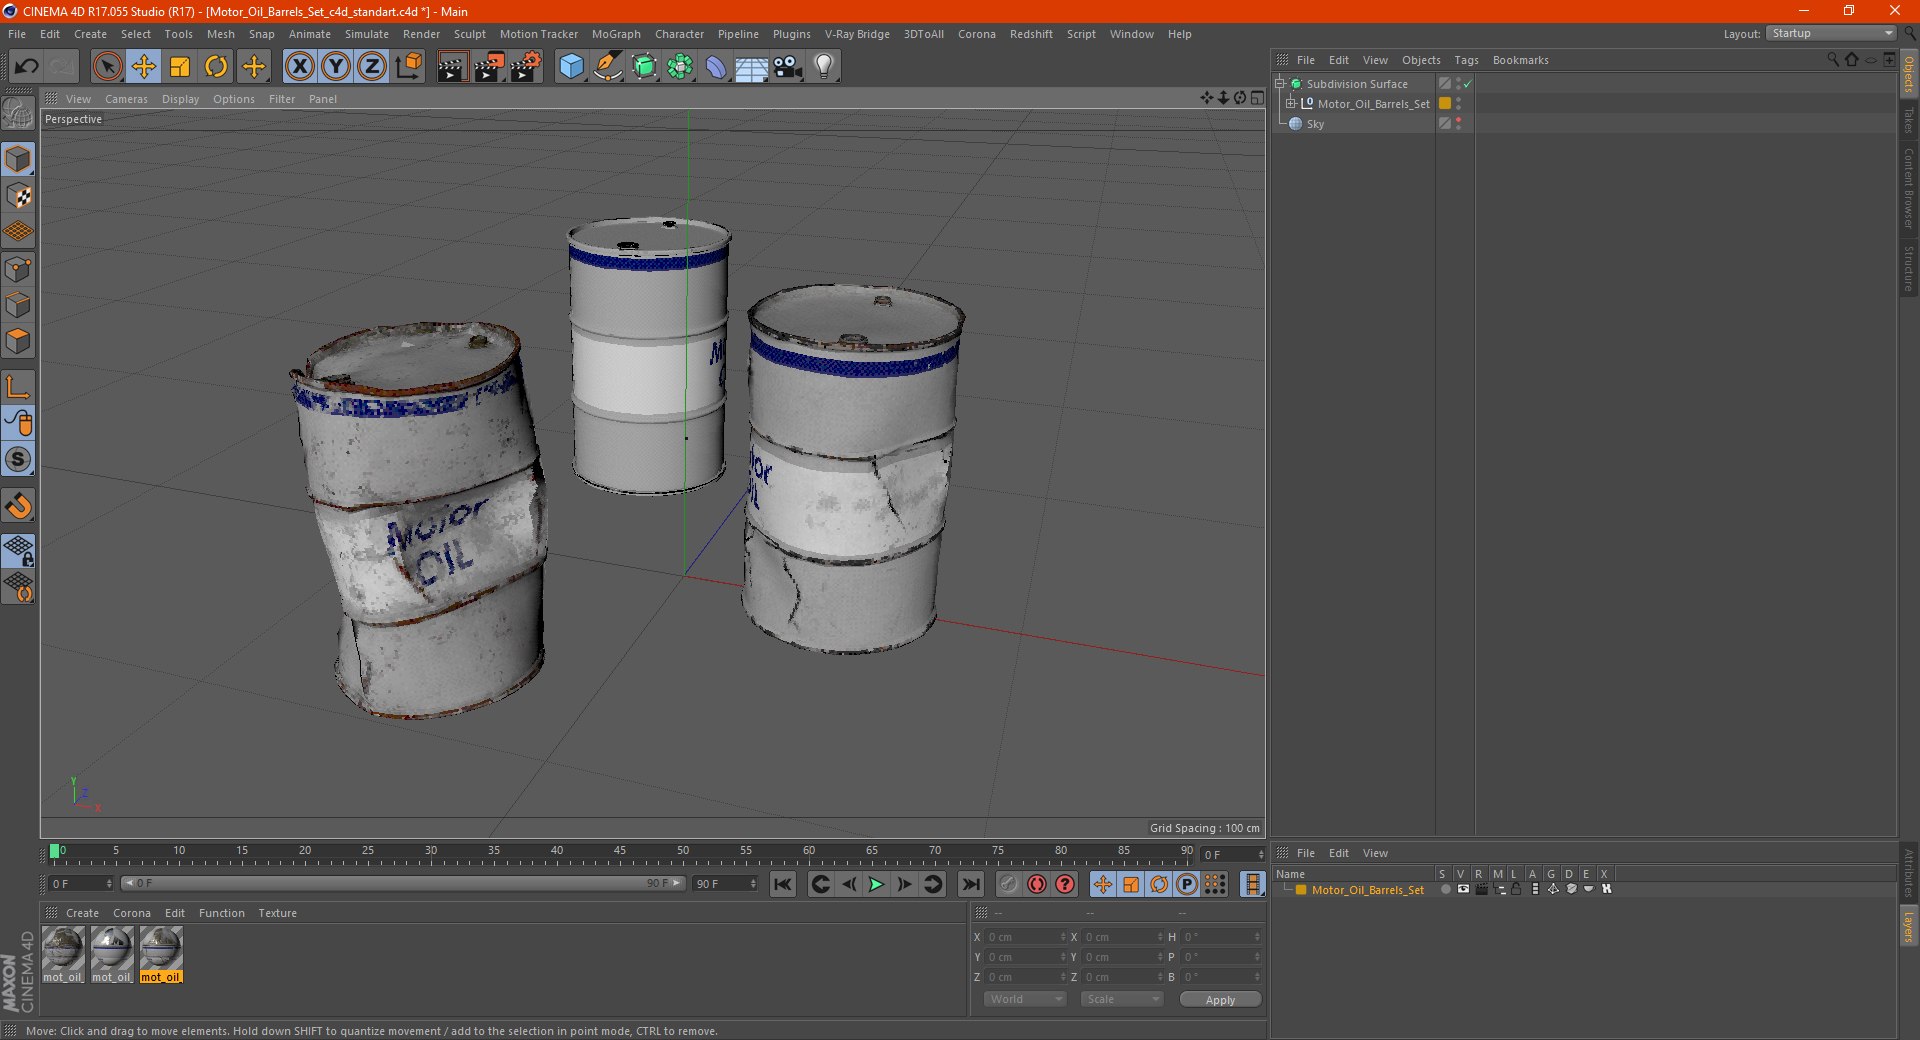Toggle Z axis lock
Image resolution: width=1920 pixels, height=1040 pixels.
[372, 67]
